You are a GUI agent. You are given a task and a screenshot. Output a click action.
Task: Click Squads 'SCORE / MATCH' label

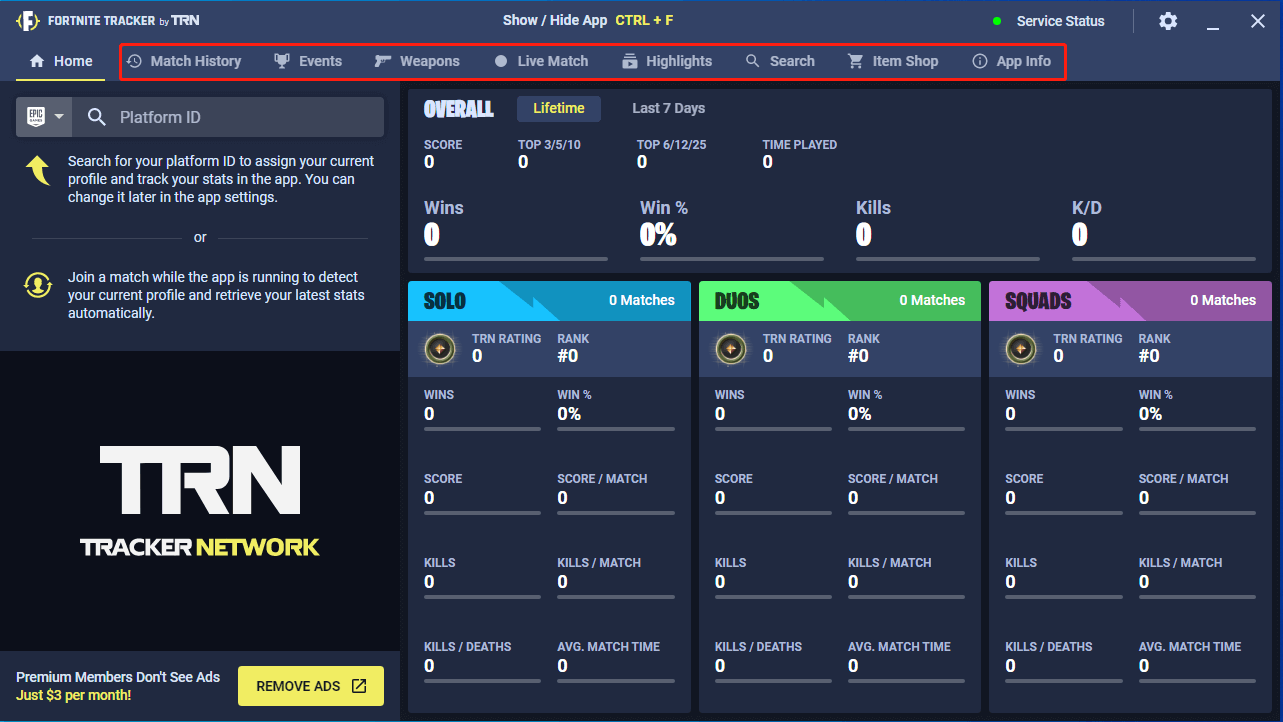1184,479
